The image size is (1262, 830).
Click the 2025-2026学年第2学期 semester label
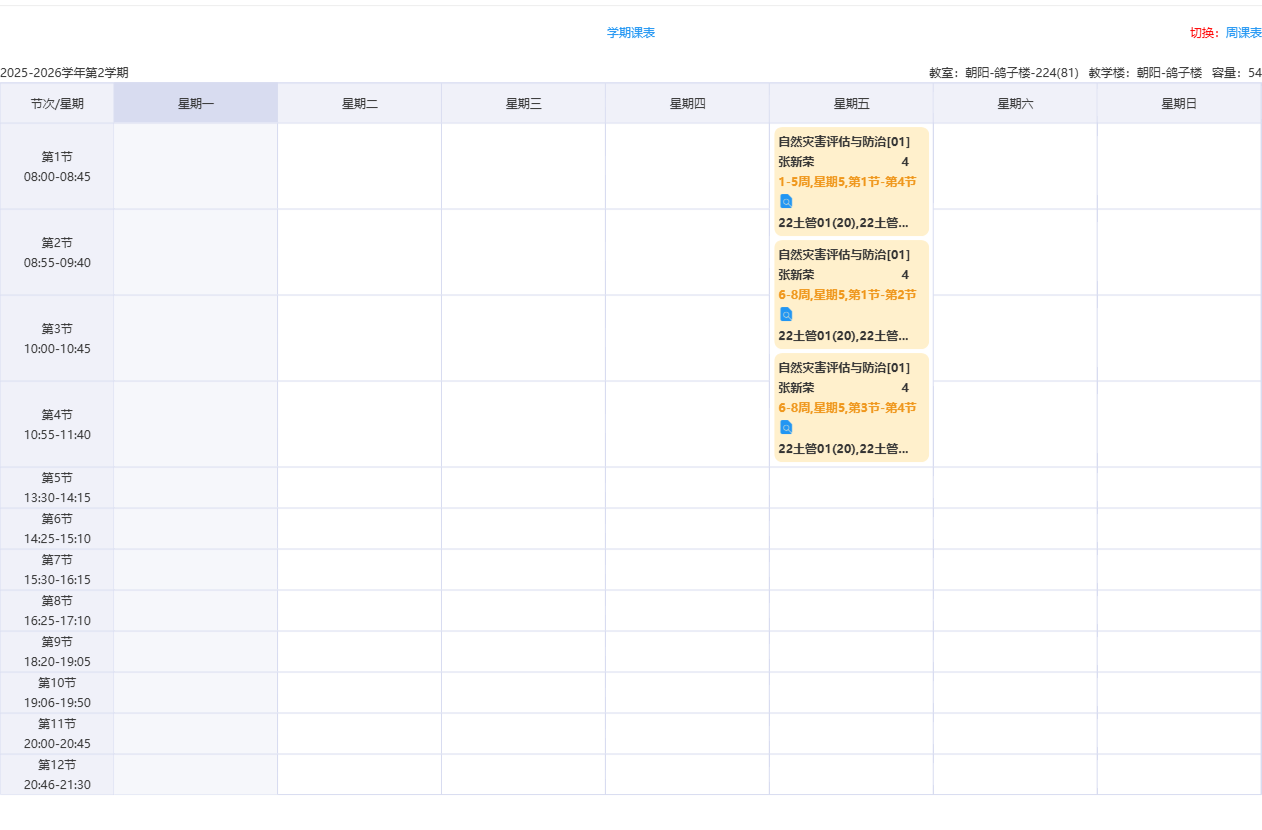click(65, 73)
